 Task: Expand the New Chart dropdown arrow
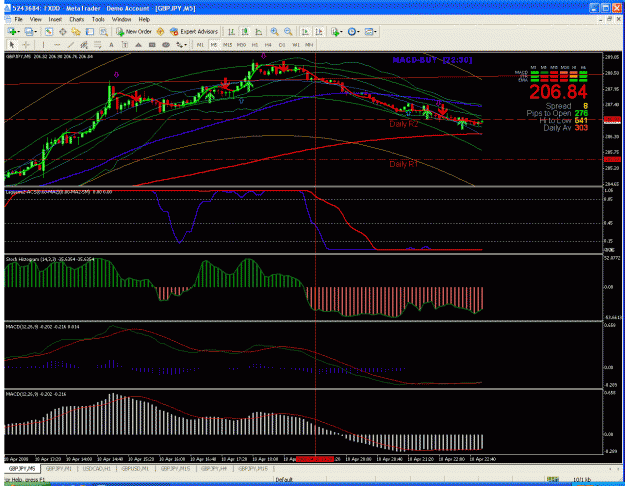pos(19,32)
